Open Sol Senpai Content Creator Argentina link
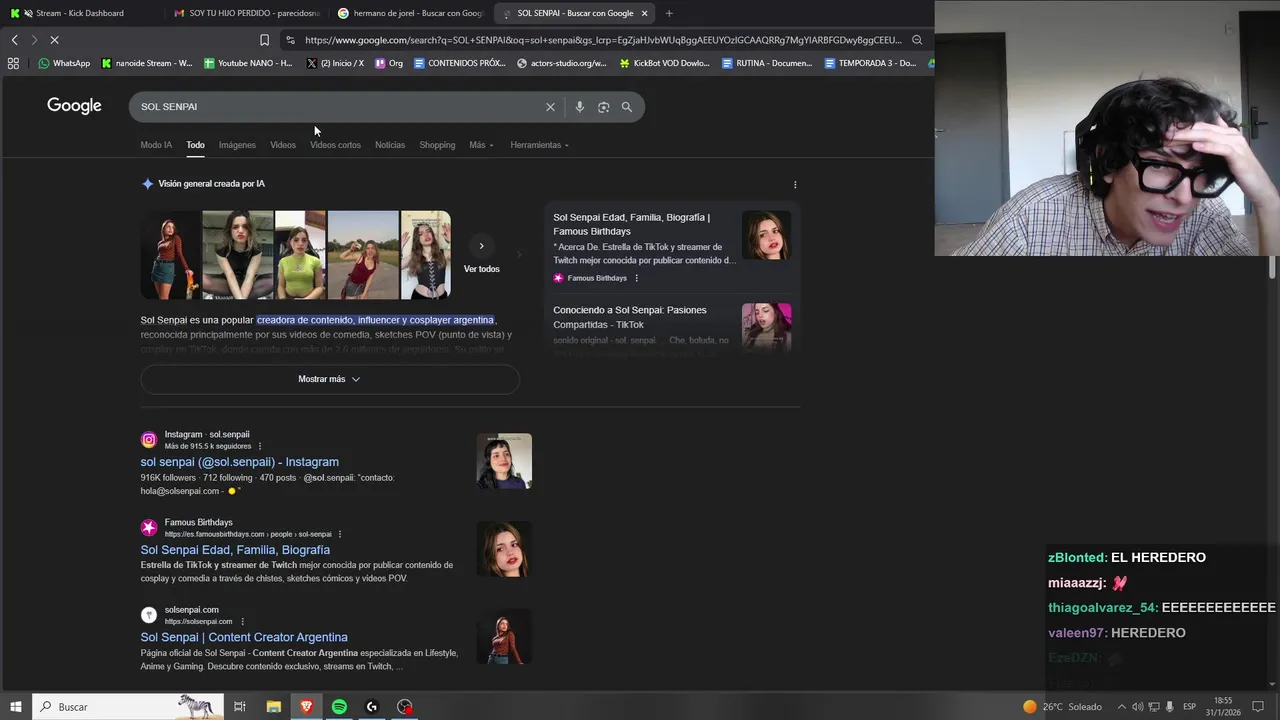 tap(244, 637)
